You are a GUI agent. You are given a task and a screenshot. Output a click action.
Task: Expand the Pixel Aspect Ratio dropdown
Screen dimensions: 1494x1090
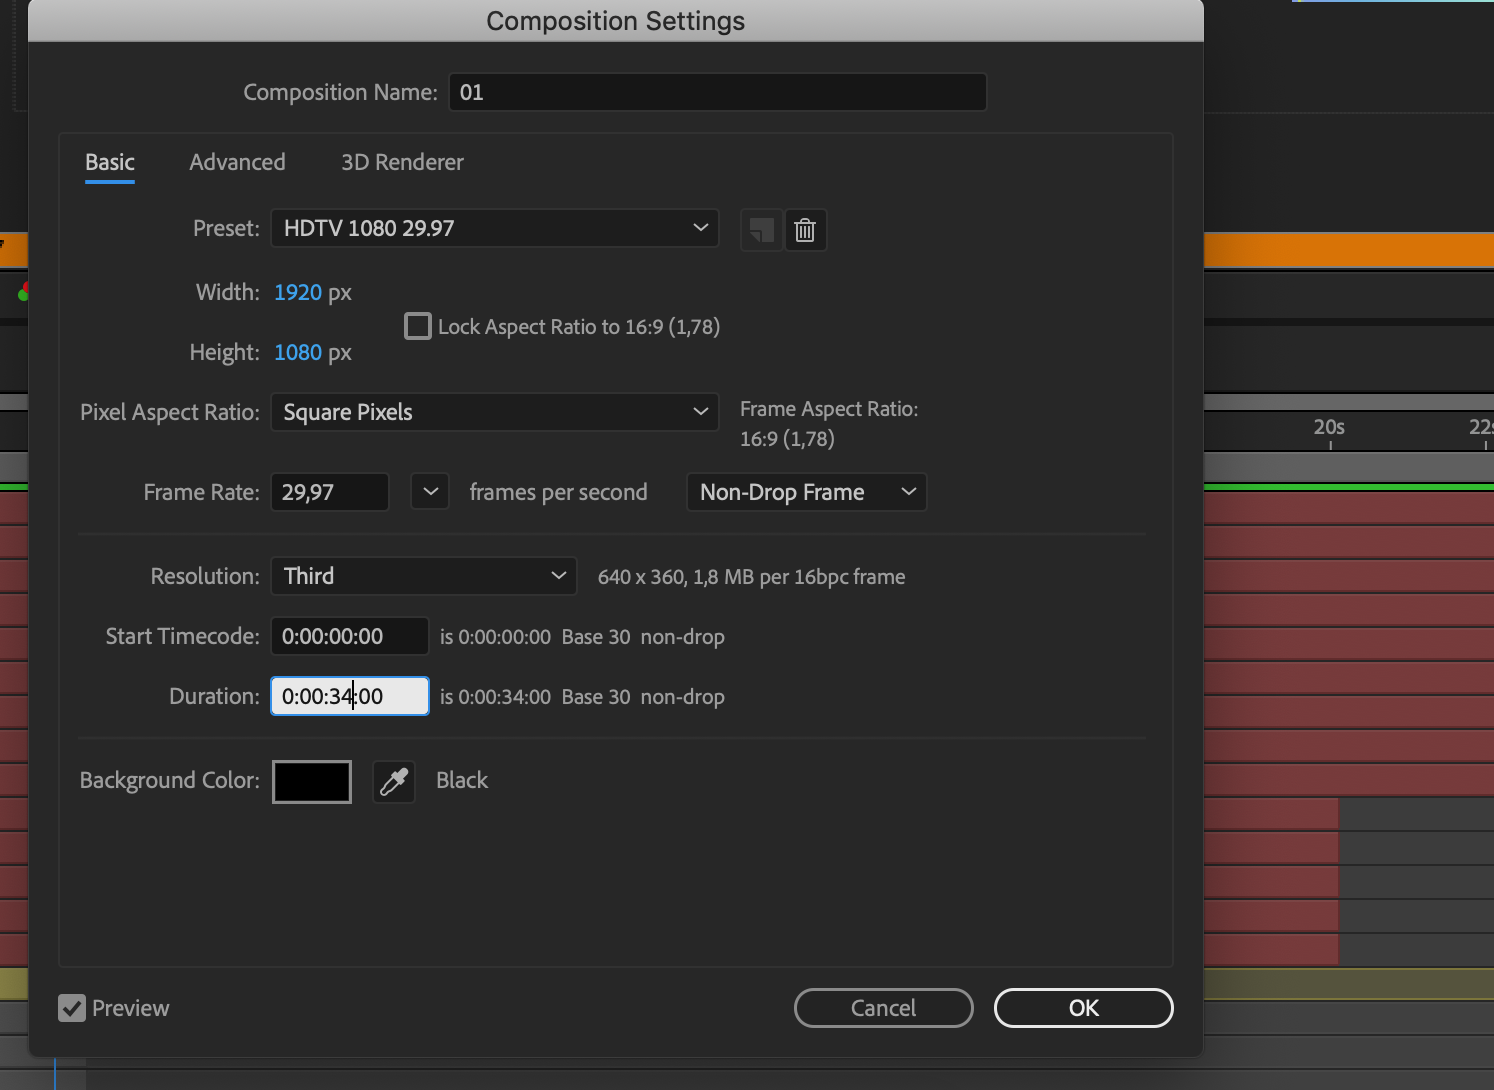pyautogui.click(x=494, y=412)
